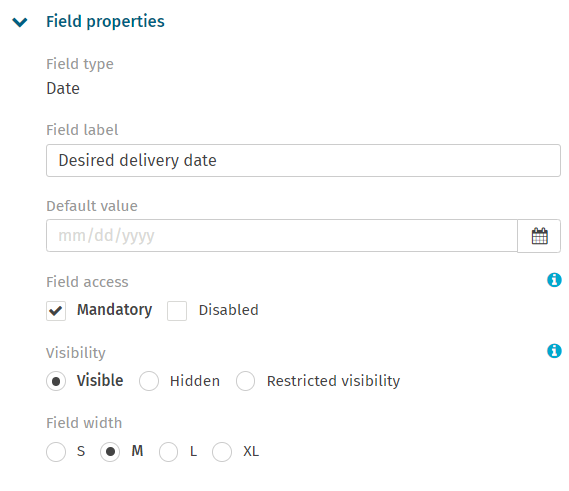569x491 pixels.
Task: Click the Field properties section heading
Action: pyautogui.click(x=105, y=21)
